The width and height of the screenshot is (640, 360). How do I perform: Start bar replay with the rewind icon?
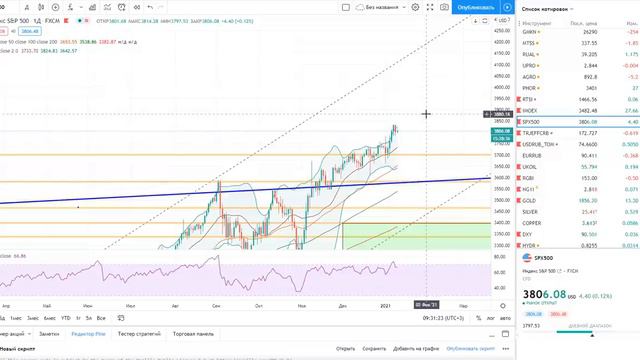(137, 7)
